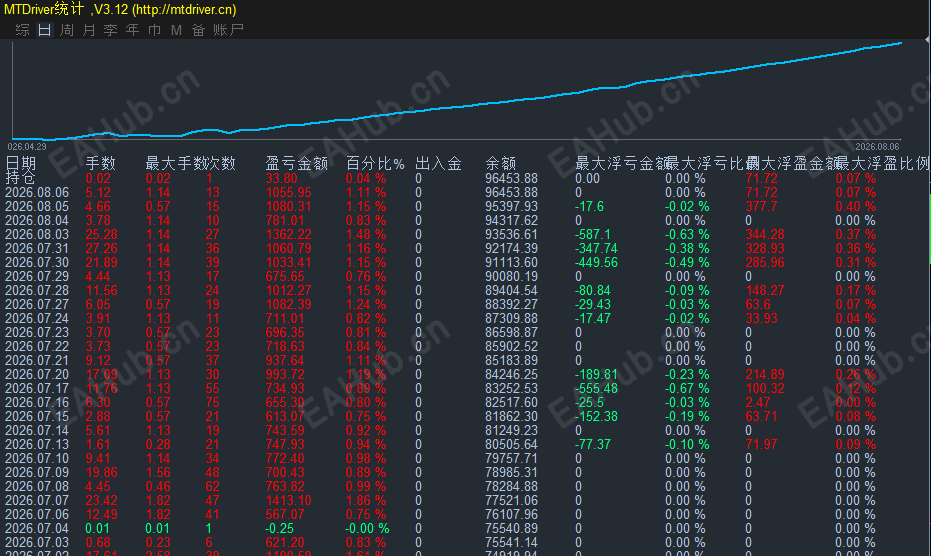The width and height of the screenshot is (931, 557).
Task: Select the 2026.08.03 date row
Action: pyautogui.click(x=37, y=234)
